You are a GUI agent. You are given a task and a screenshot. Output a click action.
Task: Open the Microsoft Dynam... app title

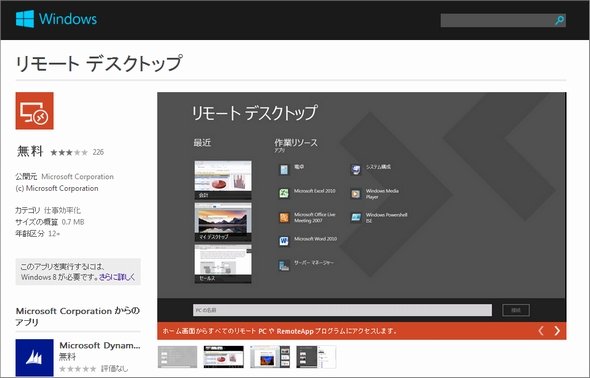100,345
